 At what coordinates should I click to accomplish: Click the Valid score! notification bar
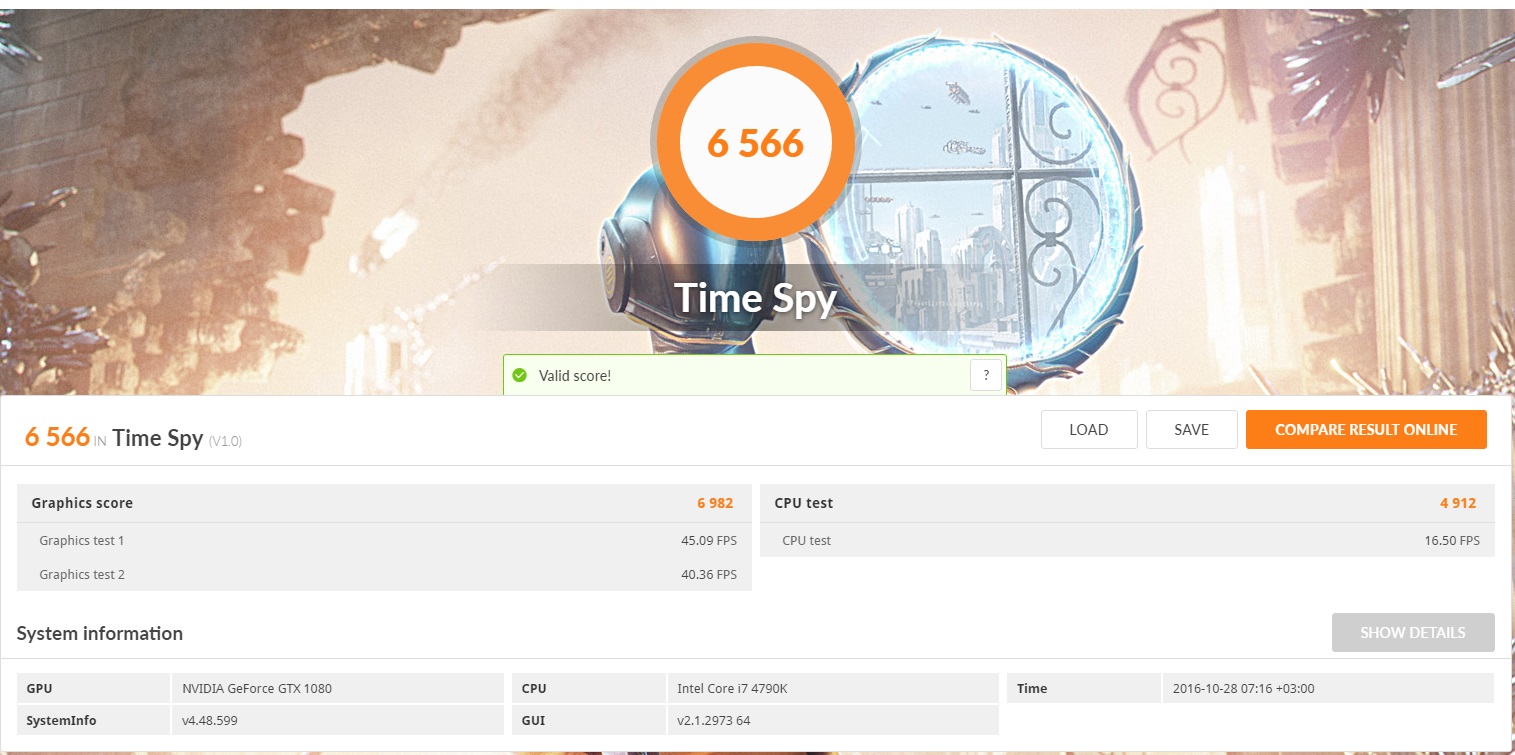tap(755, 375)
